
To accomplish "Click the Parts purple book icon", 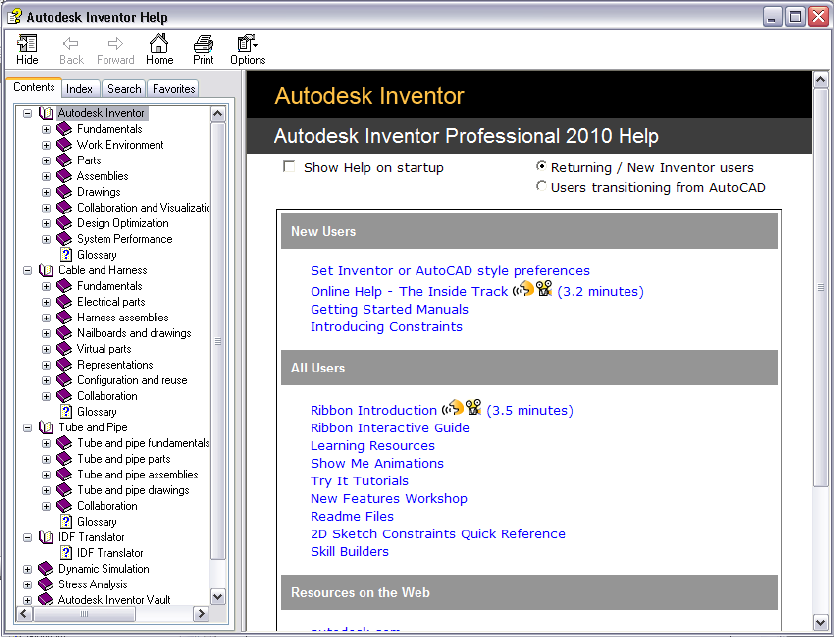I will (64, 160).
